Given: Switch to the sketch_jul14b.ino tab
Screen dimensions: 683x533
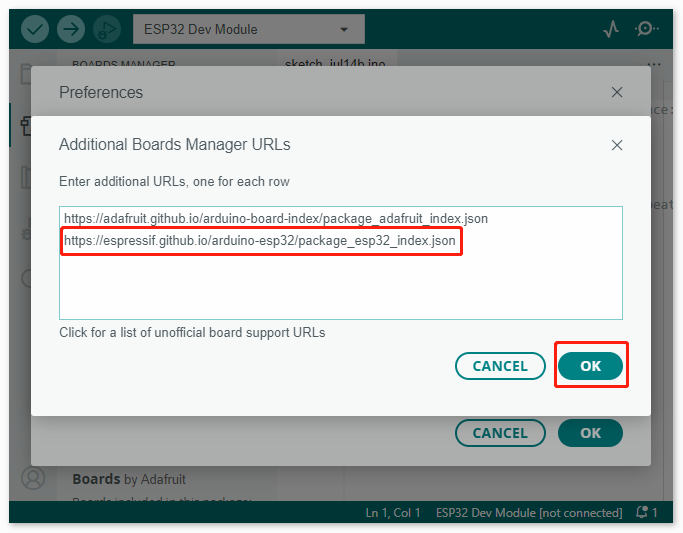Looking at the screenshot, I should pyautogui.click(x=335, y=64).
